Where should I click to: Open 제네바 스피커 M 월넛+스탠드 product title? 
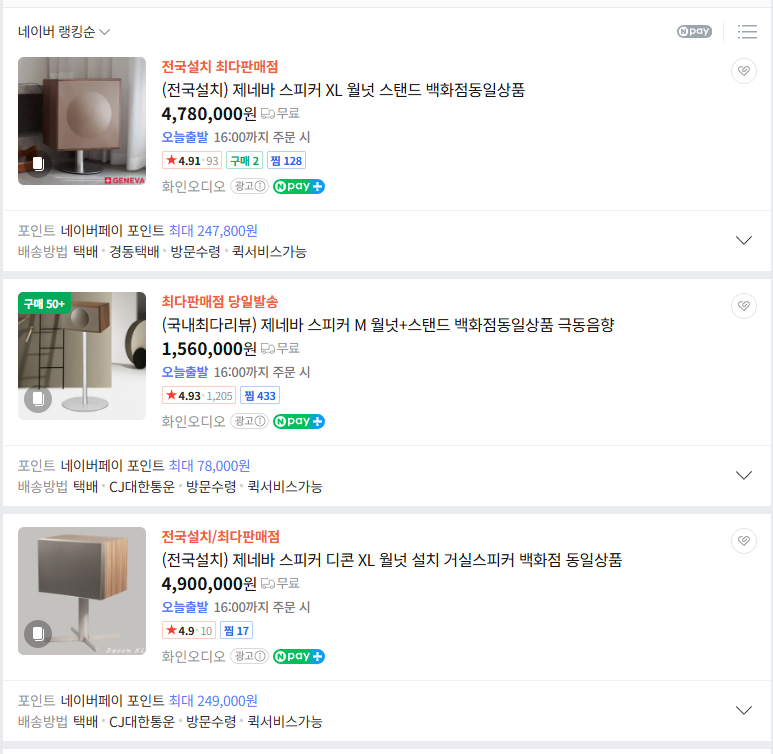[x=387, y=325]
